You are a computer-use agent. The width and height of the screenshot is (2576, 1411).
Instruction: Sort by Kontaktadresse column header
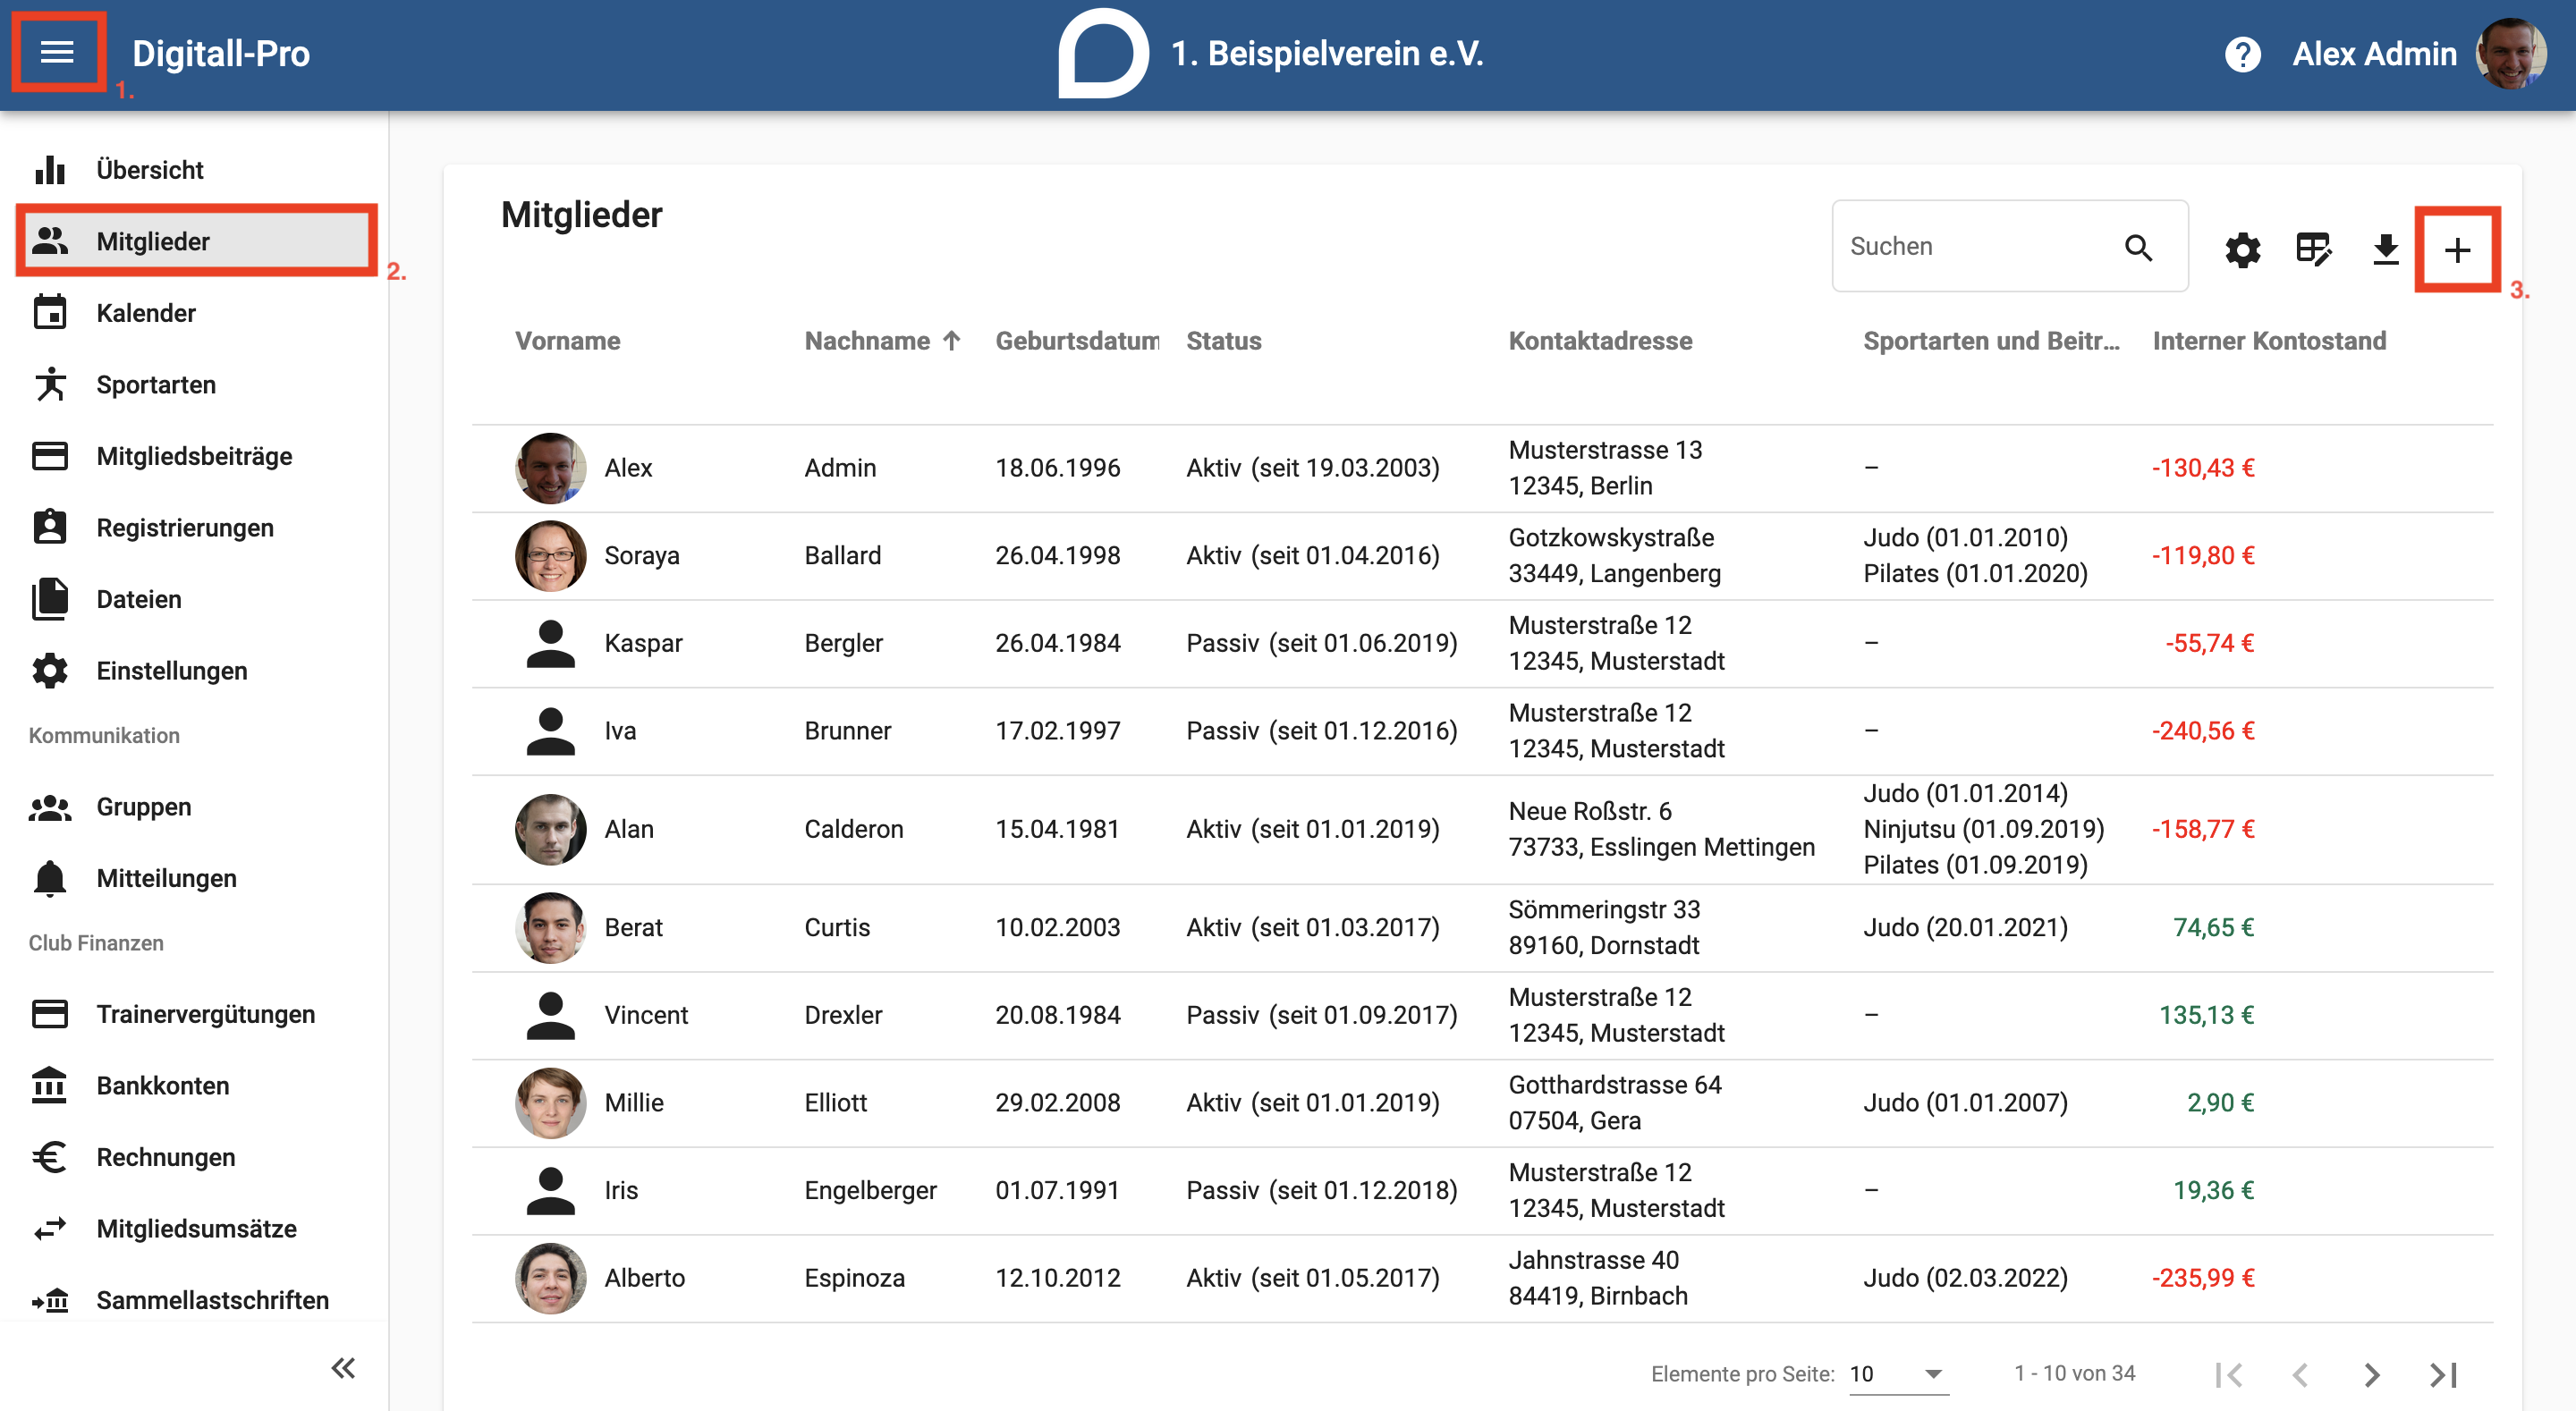[x=1600, y=341]
